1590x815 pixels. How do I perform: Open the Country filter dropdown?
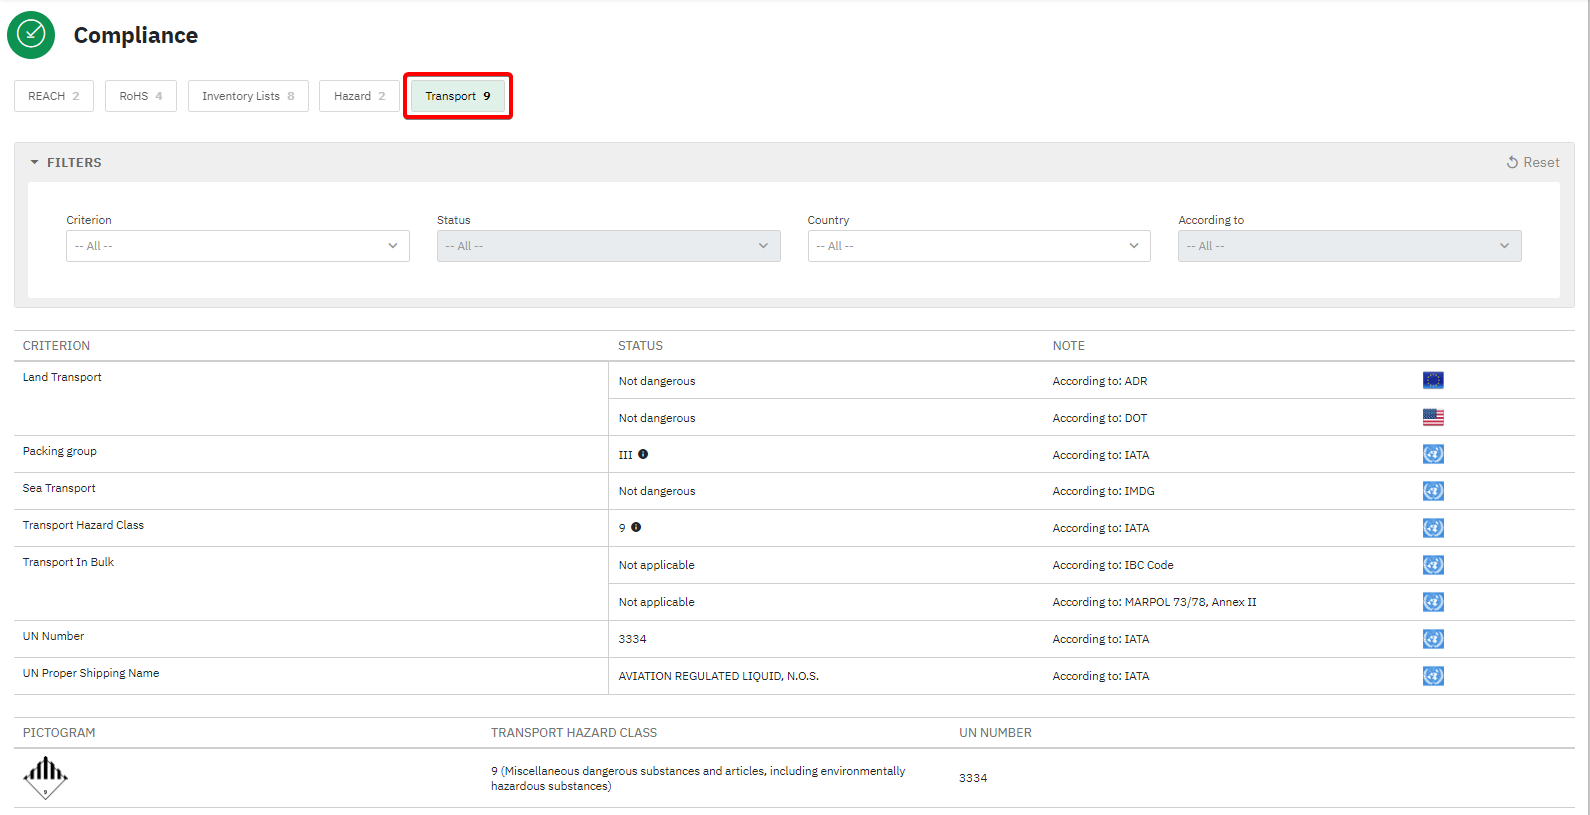pos(978,246)
